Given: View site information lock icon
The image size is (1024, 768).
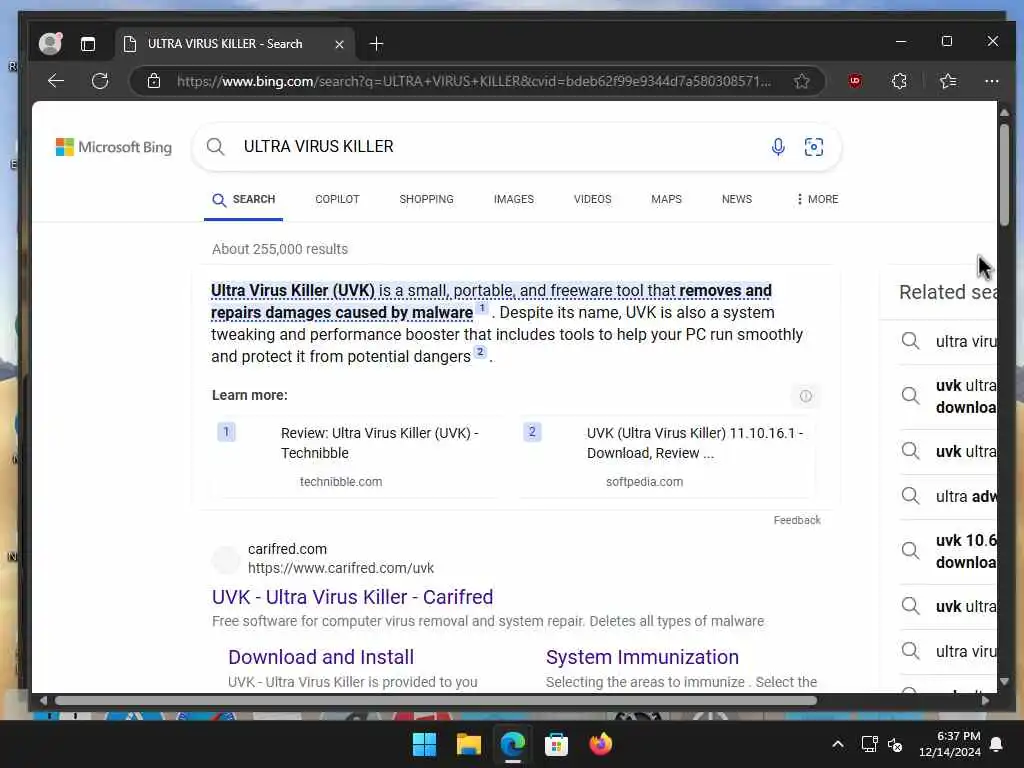Looking at the screenshot, I should tap(153, 81).
